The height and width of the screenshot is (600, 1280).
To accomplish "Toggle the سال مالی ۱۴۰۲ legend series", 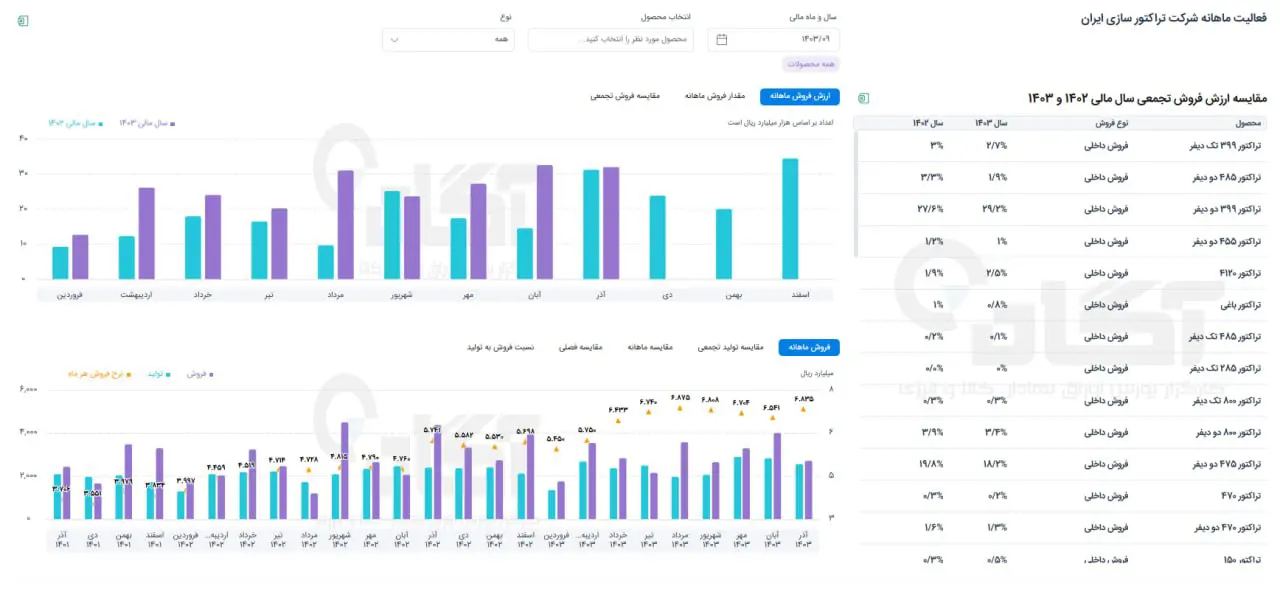I will [x=76, y=123].
